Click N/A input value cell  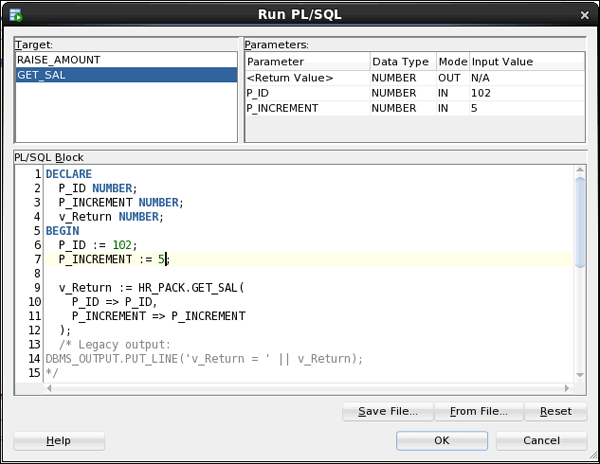point(527,78)
